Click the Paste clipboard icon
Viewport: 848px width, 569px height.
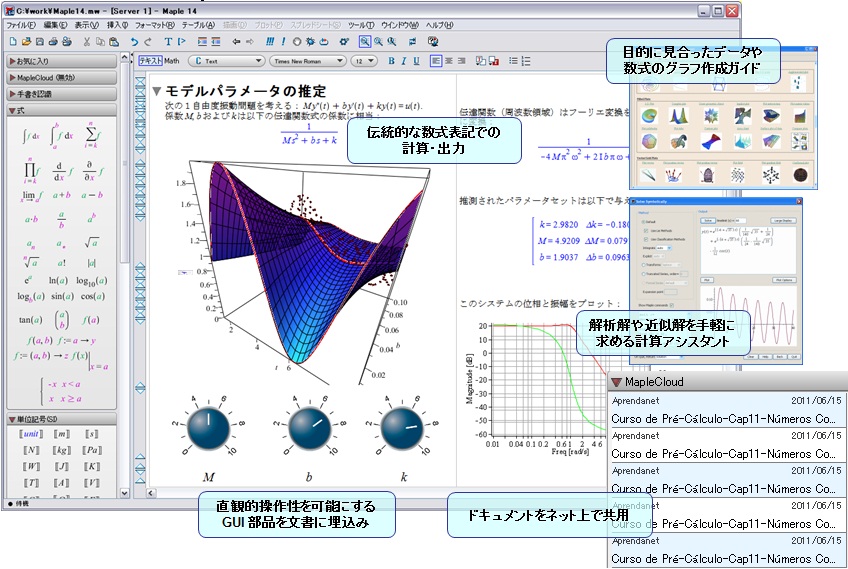(x=114, y=42)
